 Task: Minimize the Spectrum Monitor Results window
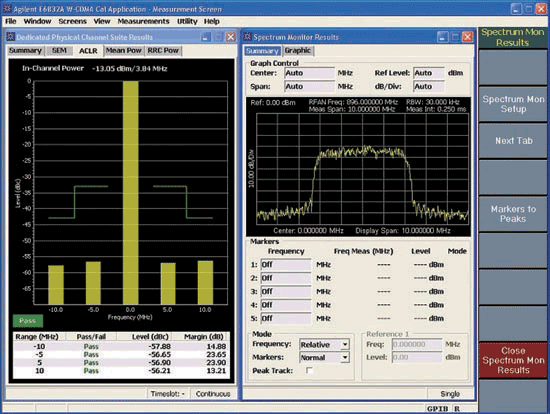(x=442, y=37)
